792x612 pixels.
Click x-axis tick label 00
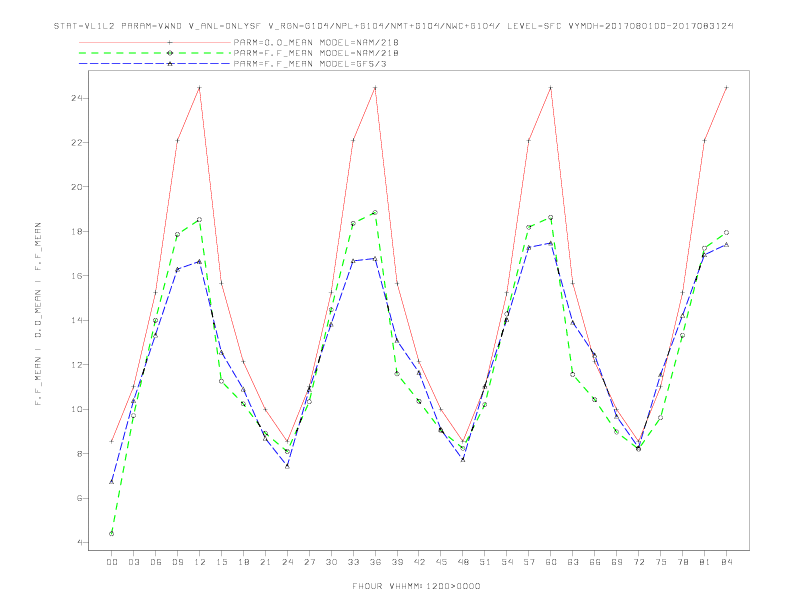(112, 562)
